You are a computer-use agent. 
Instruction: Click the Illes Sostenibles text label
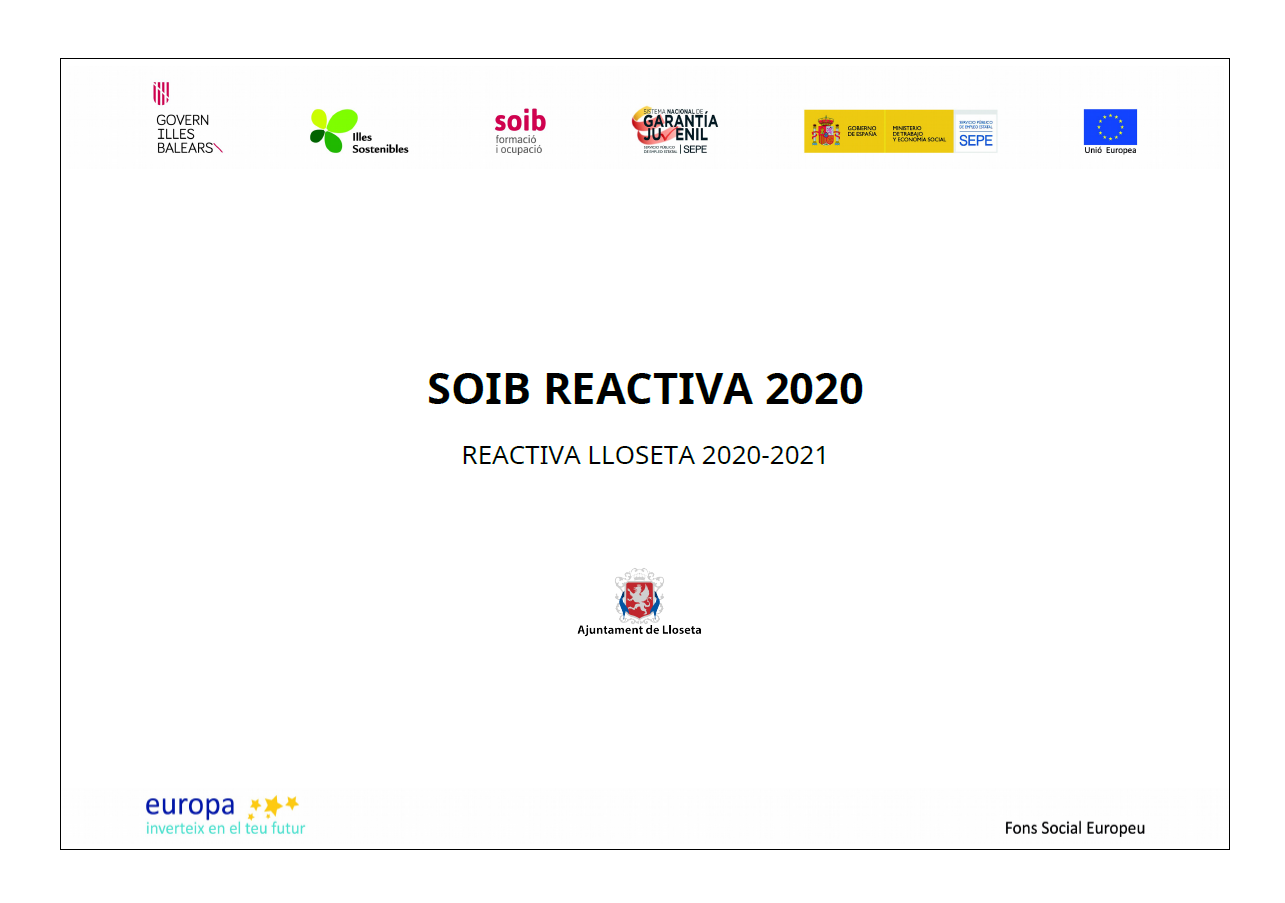380,143
